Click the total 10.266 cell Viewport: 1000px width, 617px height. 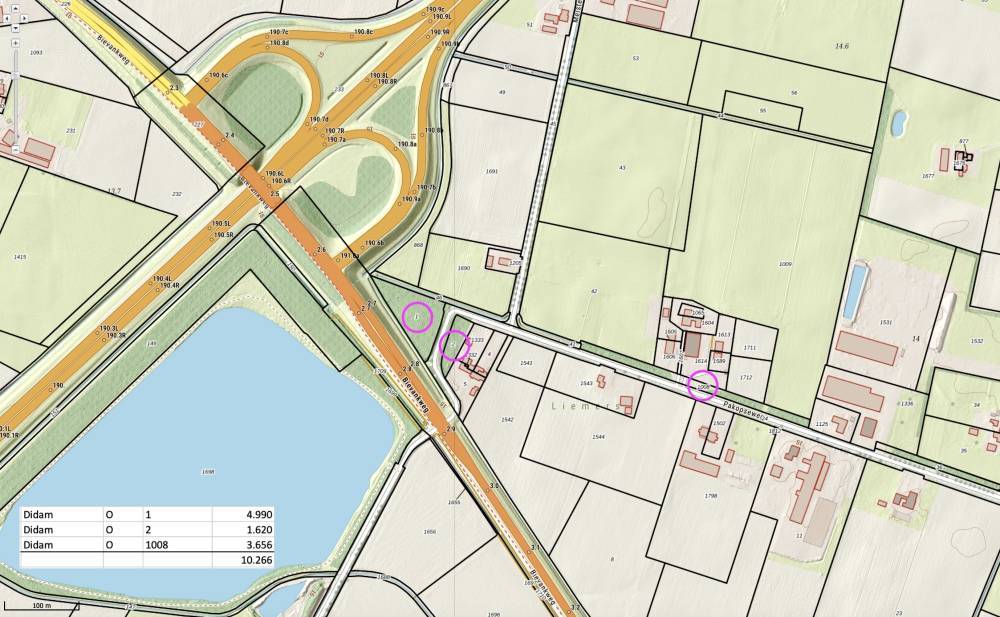tap(243, 561)
